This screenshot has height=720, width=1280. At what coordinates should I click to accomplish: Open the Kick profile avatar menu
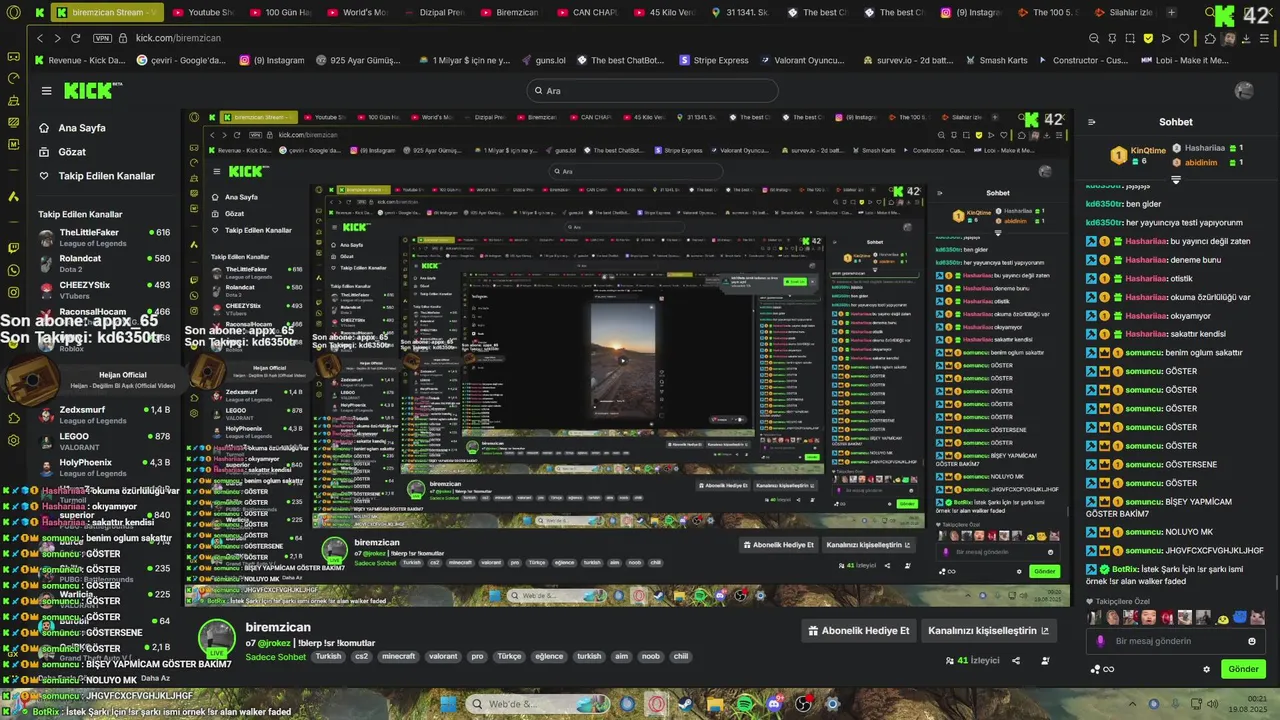click(1244, 91)
